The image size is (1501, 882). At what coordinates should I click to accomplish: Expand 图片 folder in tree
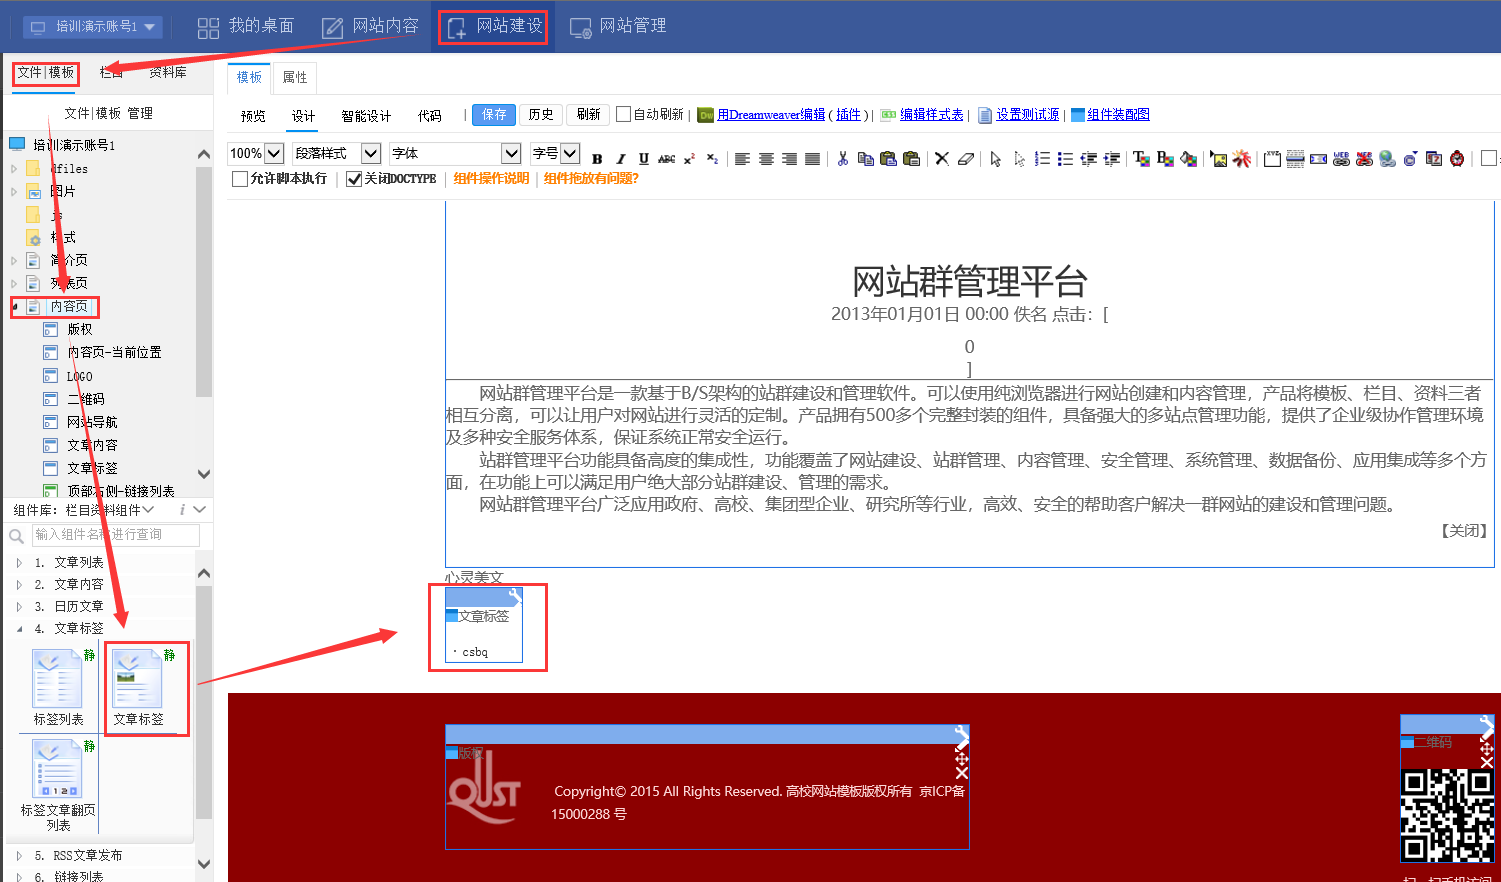[x=14, y=191]
